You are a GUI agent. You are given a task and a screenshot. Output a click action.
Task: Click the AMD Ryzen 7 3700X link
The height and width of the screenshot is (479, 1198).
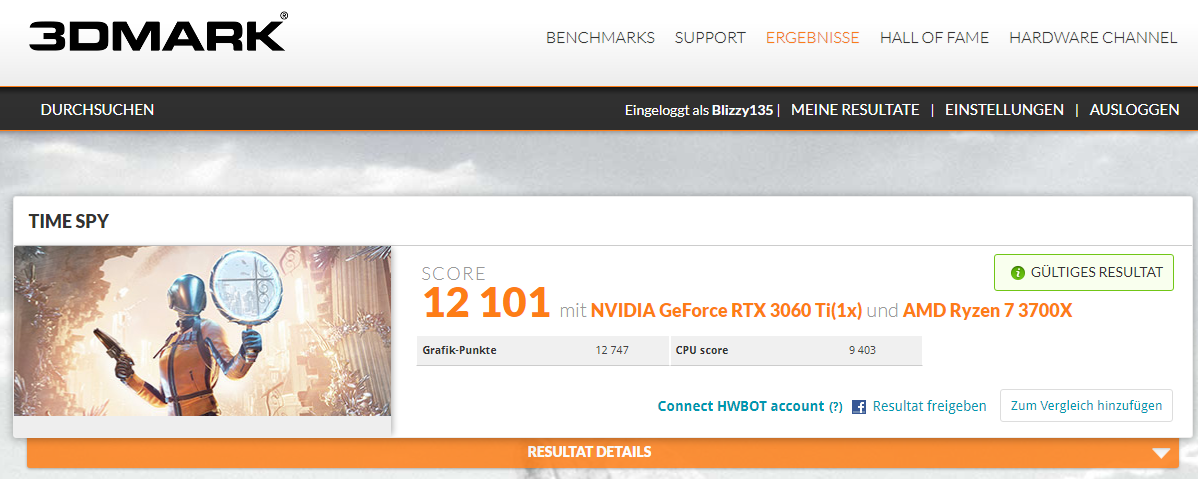coord(988,311)
